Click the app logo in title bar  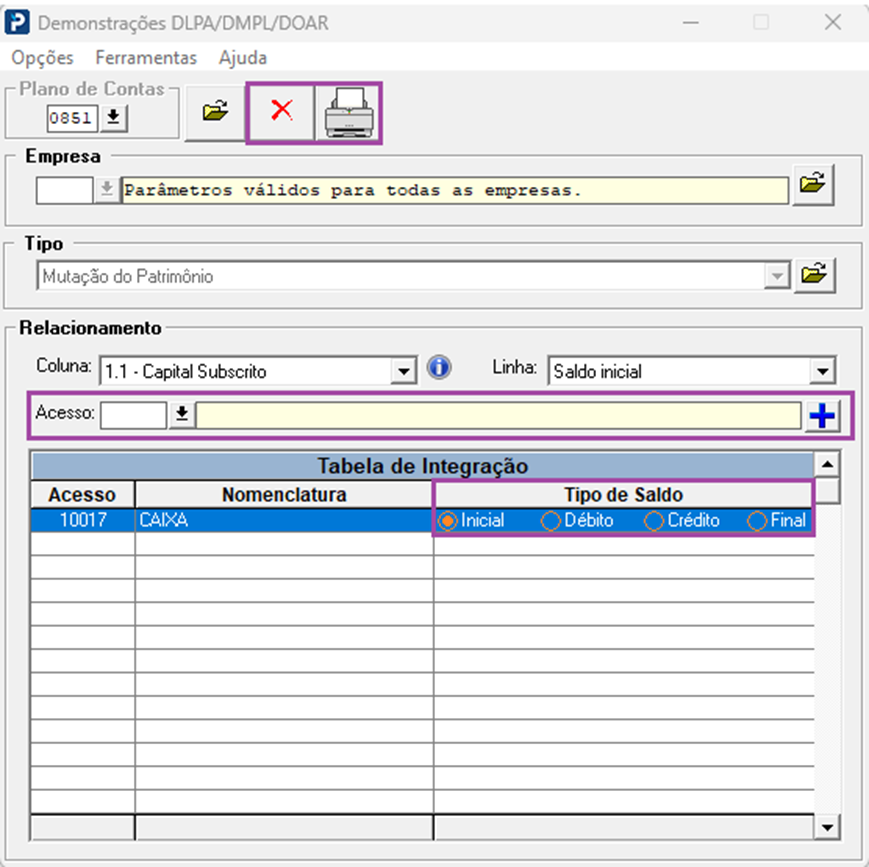pyautogui.click(x=16, y=22)
